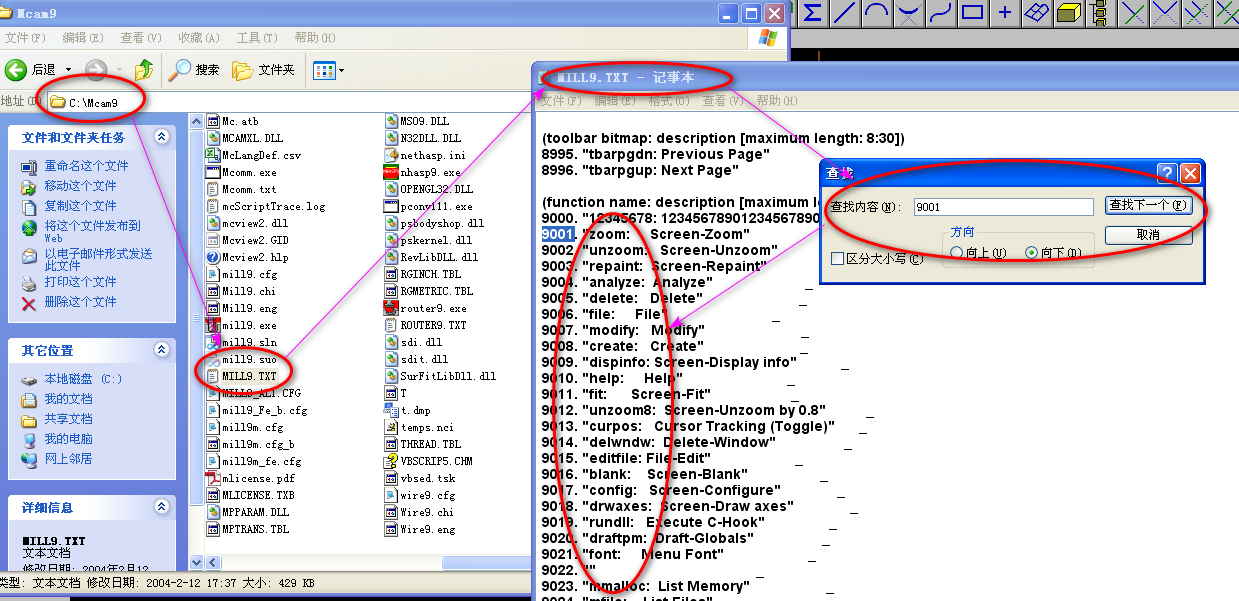The image size is (1239, 601).
Task: Click Find Next (查找下一个) button
Action: pos(1148,205)
